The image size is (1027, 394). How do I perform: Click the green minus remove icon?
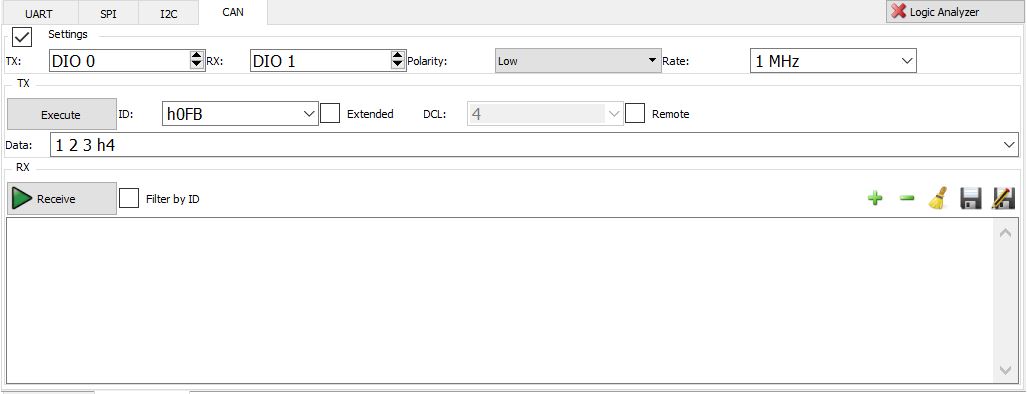(x=906, y=199)
